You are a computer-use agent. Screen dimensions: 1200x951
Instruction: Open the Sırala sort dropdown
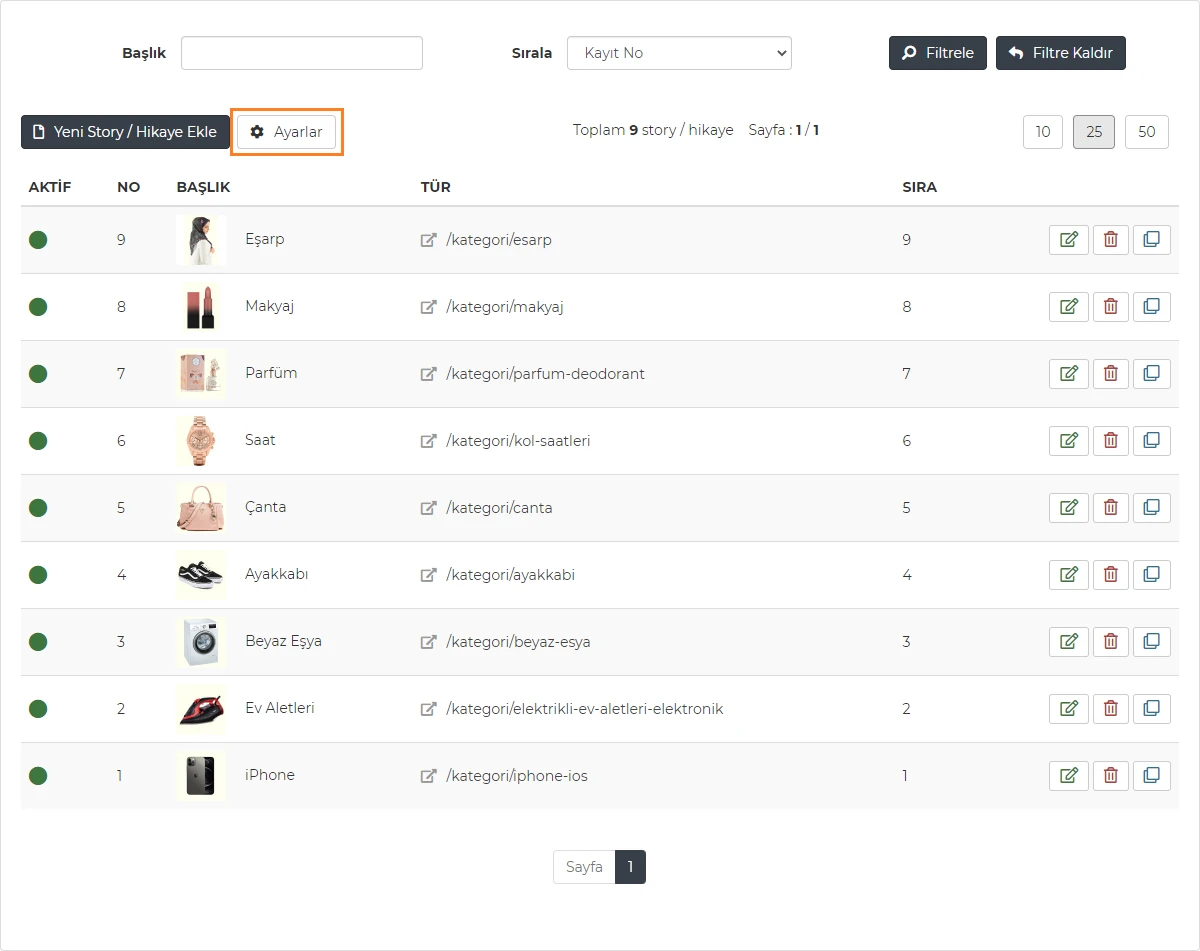679,53
